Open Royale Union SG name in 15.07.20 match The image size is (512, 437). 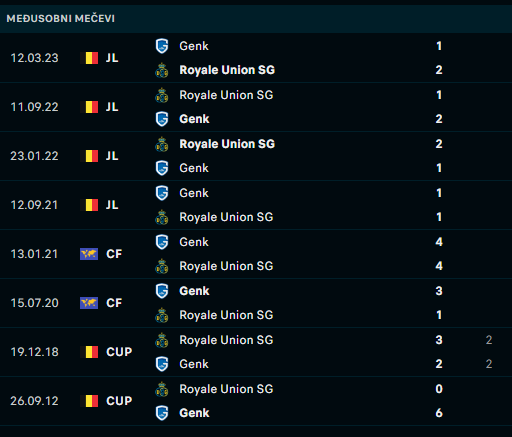226,315
